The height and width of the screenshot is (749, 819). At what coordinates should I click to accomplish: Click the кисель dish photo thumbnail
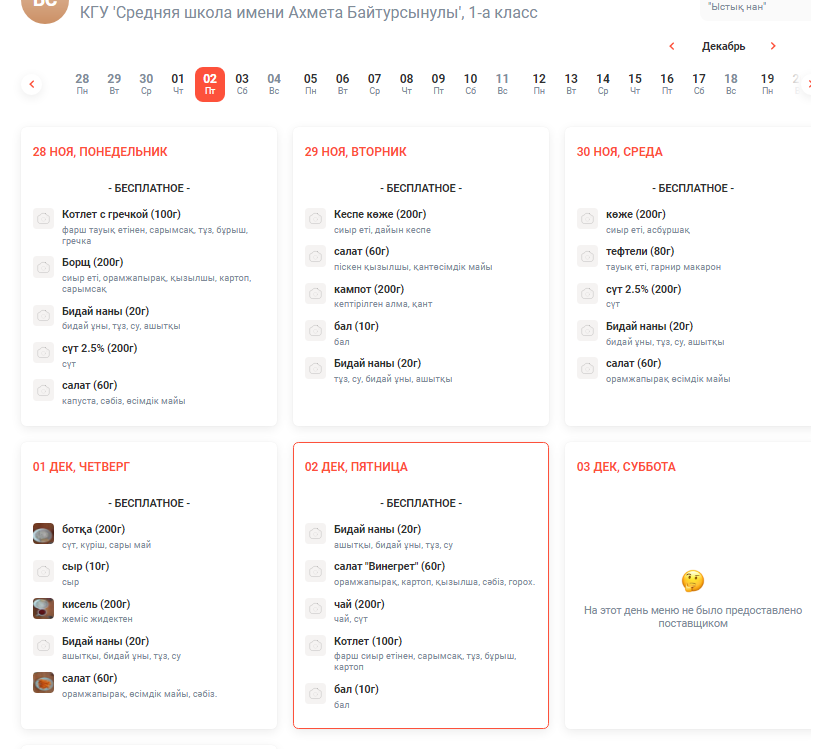click(x=43, y=608)
